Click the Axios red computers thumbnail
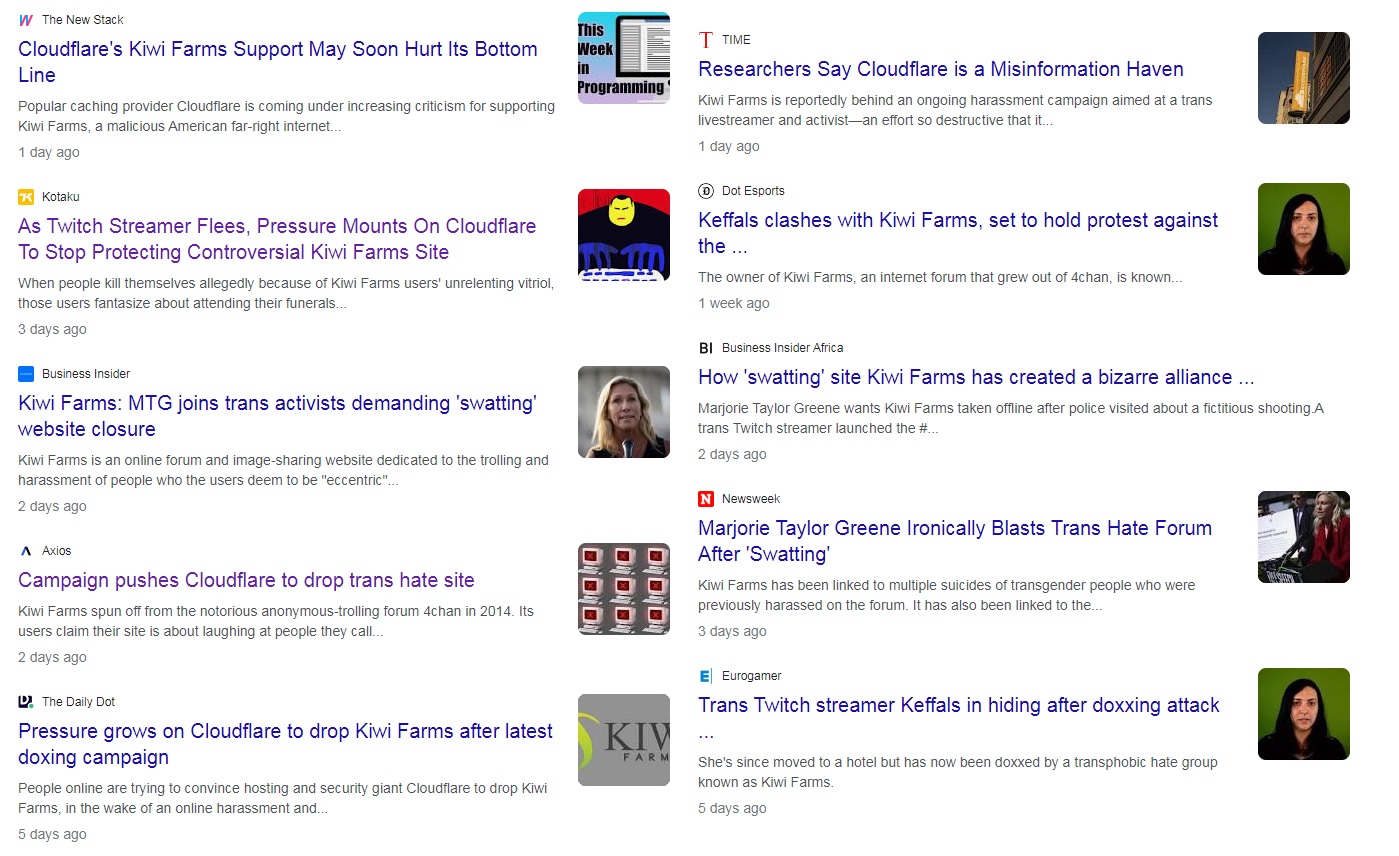Image resolution: width=1399 pixels, height=856 pixels. 624,589
